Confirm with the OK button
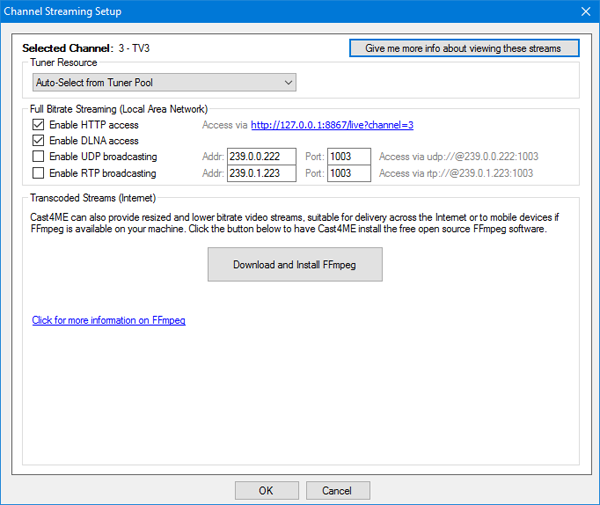600x505 pixels. pos(267,490)
